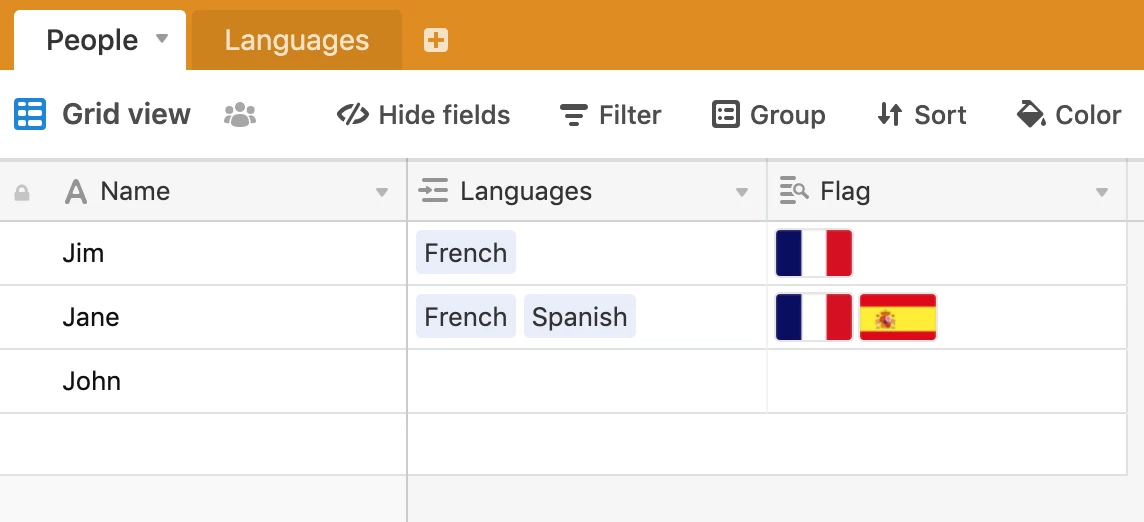Open the Languages field dropdown arrow
This screenshot has width=1144, height=522.
742,193
